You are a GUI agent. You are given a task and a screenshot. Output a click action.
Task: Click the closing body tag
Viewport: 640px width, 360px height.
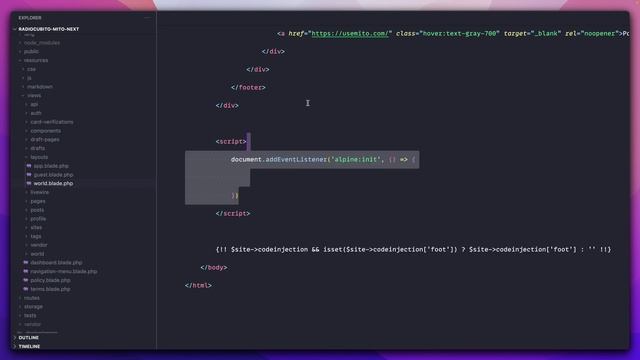click(213, 267)
